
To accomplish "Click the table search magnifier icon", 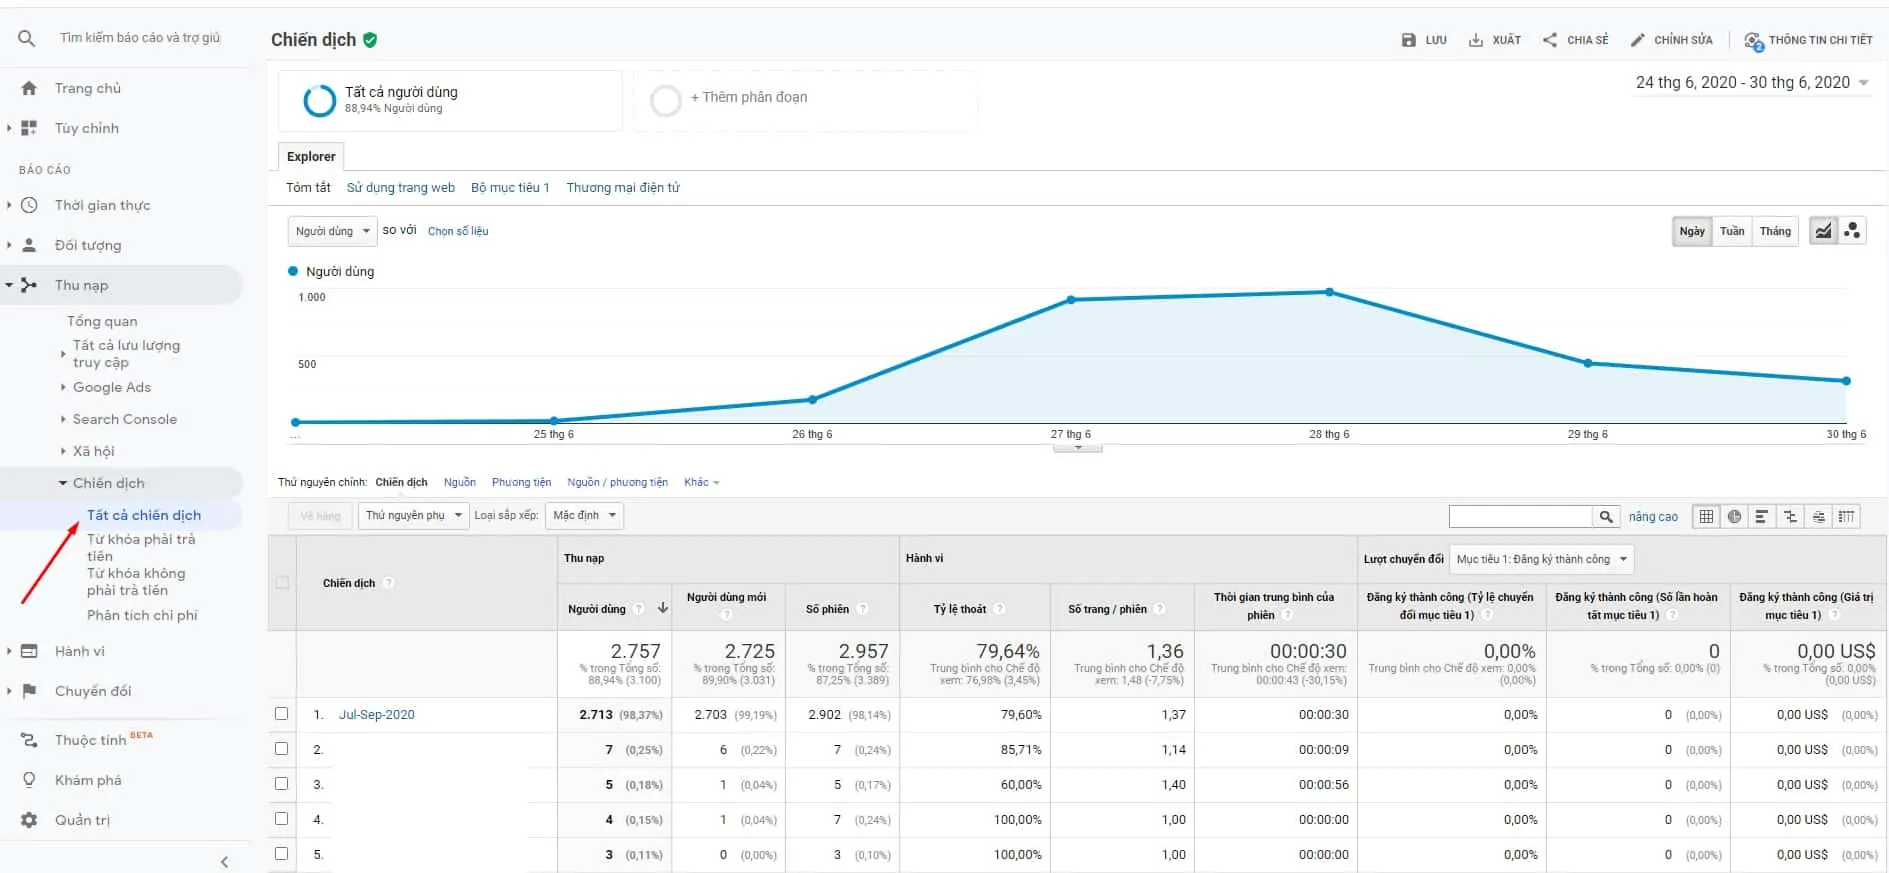I will (1606, 516).
